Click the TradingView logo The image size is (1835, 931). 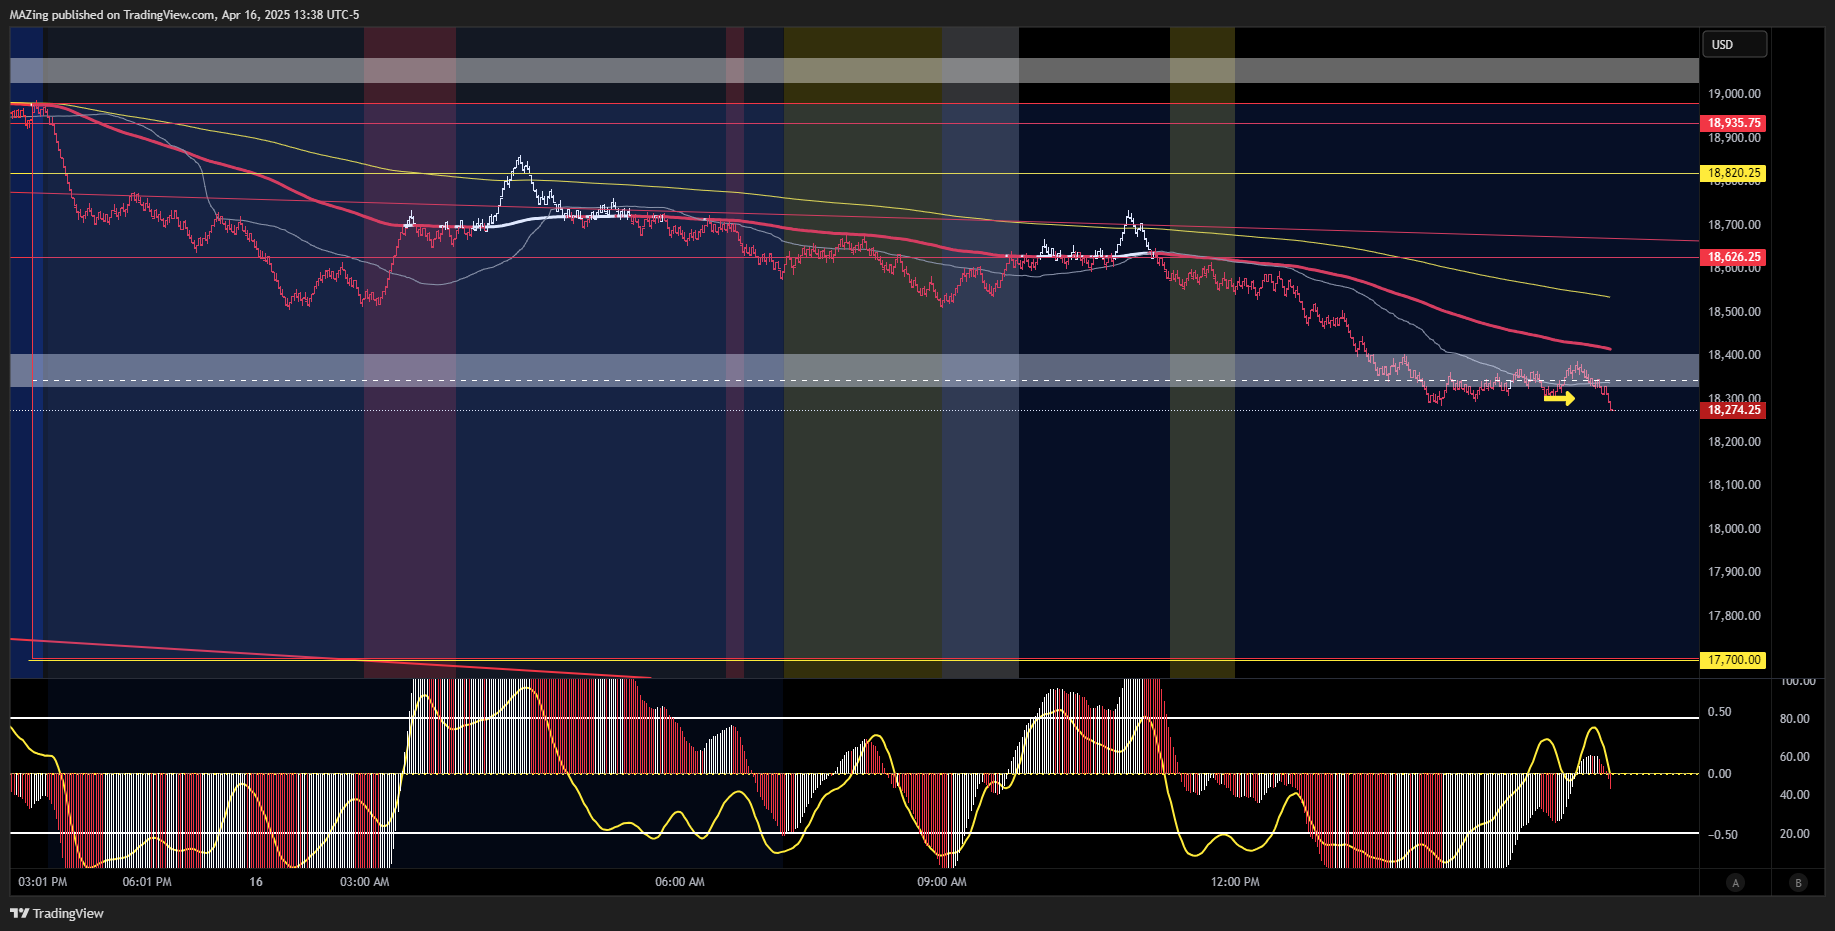[x=57, y=913]
